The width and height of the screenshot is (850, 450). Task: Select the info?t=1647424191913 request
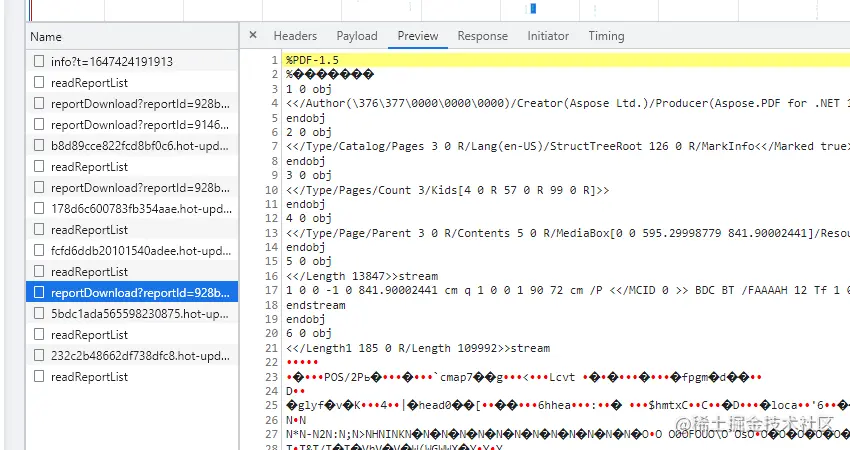[112, 62]
